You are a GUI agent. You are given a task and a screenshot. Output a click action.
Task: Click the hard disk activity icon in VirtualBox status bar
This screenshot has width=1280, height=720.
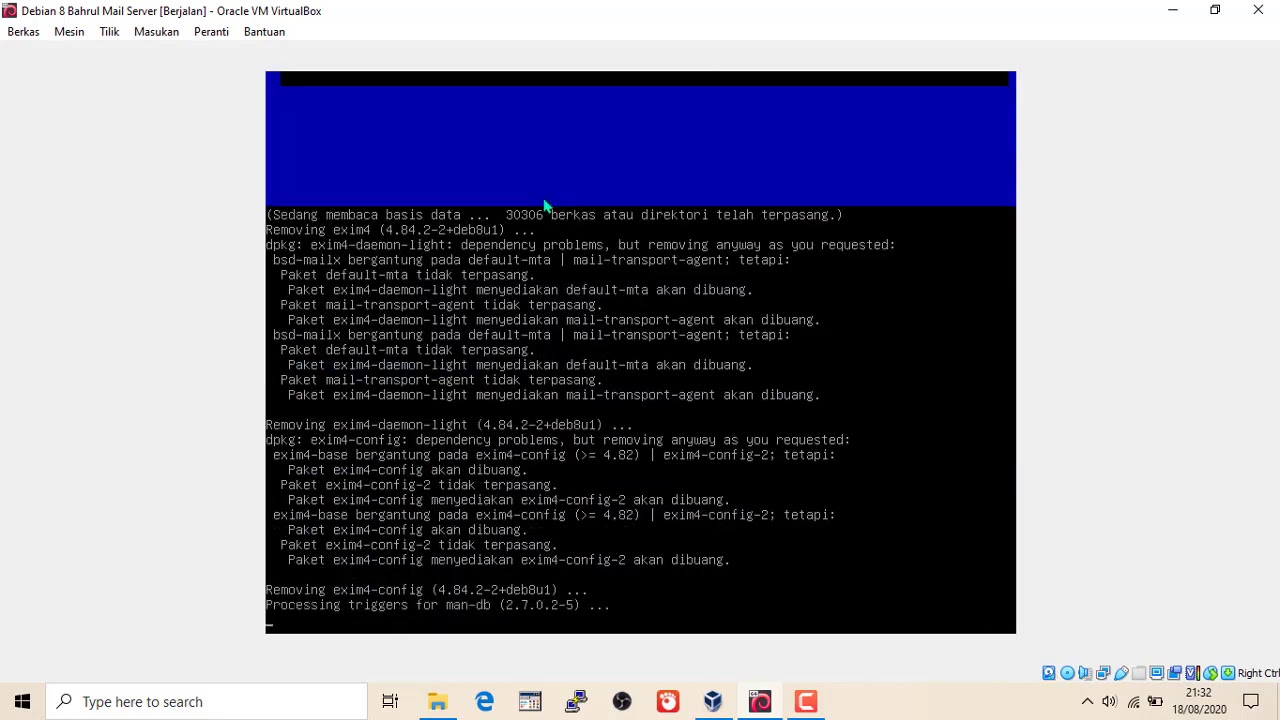coord(1049,673)
